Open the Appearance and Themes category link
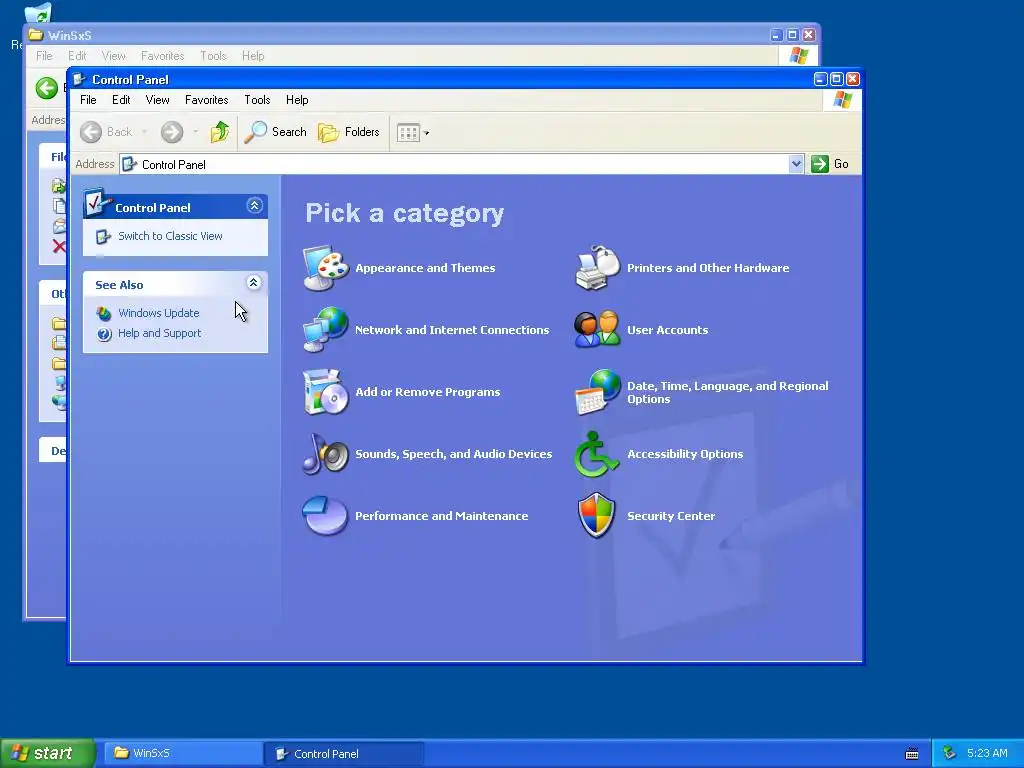This screenshot has height=768, width=1024. click(x=425, y=268)
